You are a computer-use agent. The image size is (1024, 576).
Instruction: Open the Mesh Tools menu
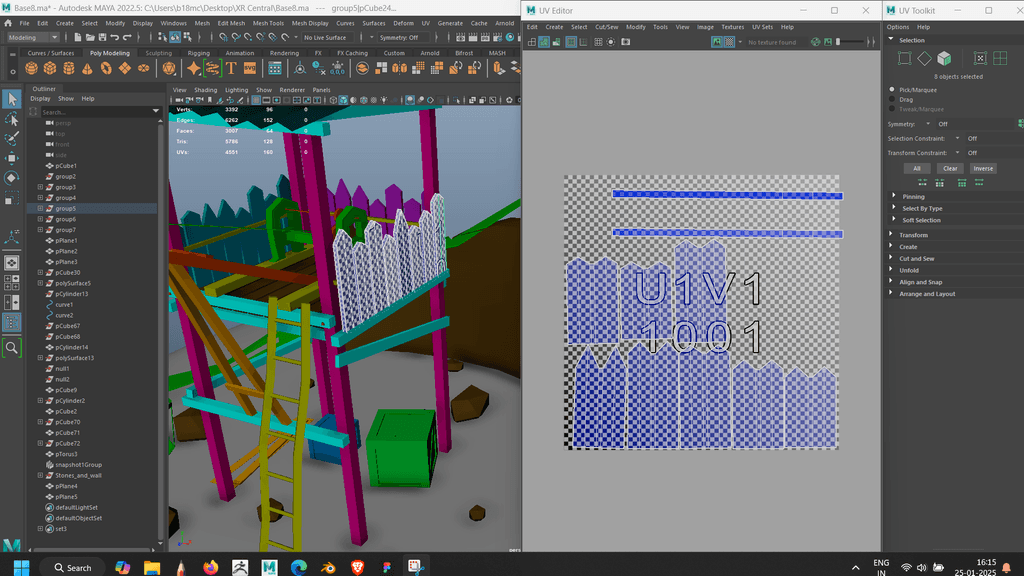(267, 22)
